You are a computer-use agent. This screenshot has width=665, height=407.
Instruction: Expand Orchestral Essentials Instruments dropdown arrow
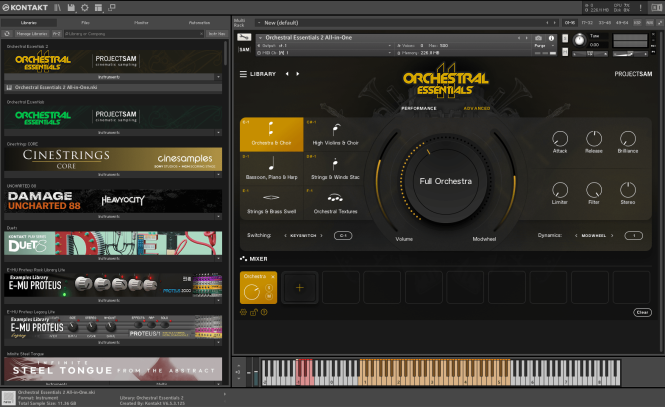(x=218, y=133)
